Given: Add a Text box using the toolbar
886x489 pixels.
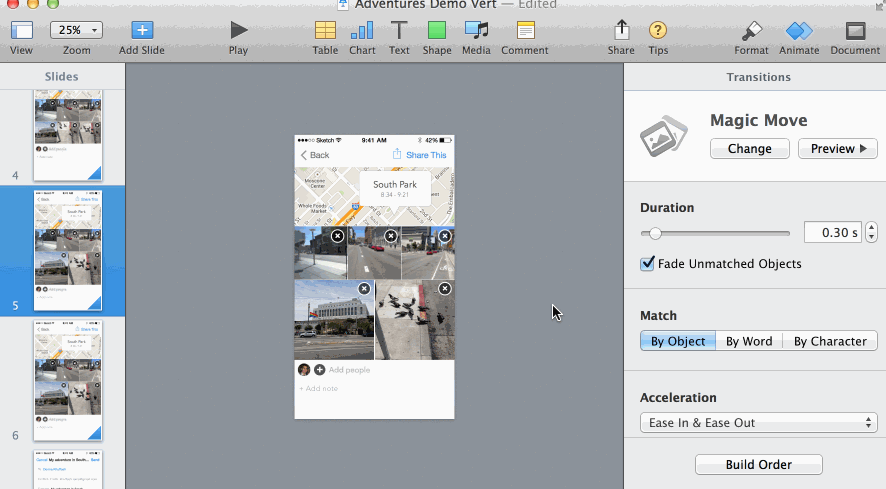Looking at the screenshot, I should [x=399, y=31].
